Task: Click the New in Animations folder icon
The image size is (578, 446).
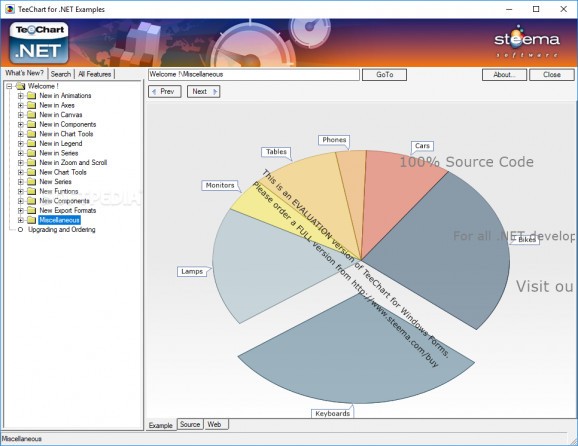Action: [x=31, y=96]
